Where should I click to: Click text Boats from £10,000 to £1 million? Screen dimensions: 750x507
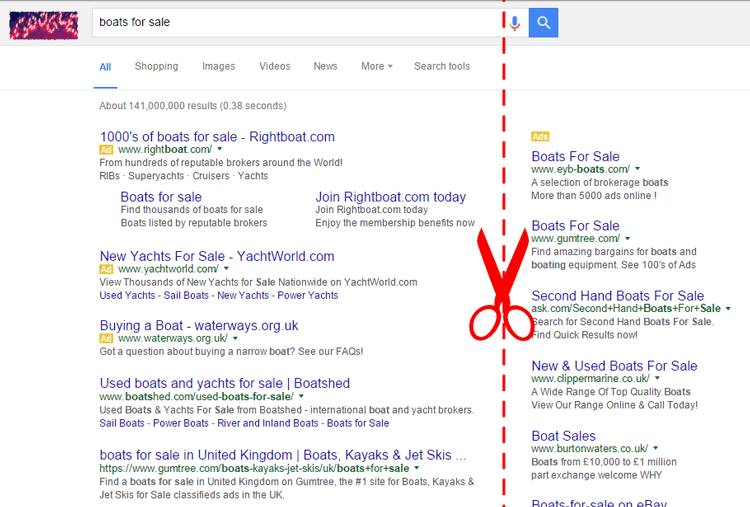(x=604, y=462)
